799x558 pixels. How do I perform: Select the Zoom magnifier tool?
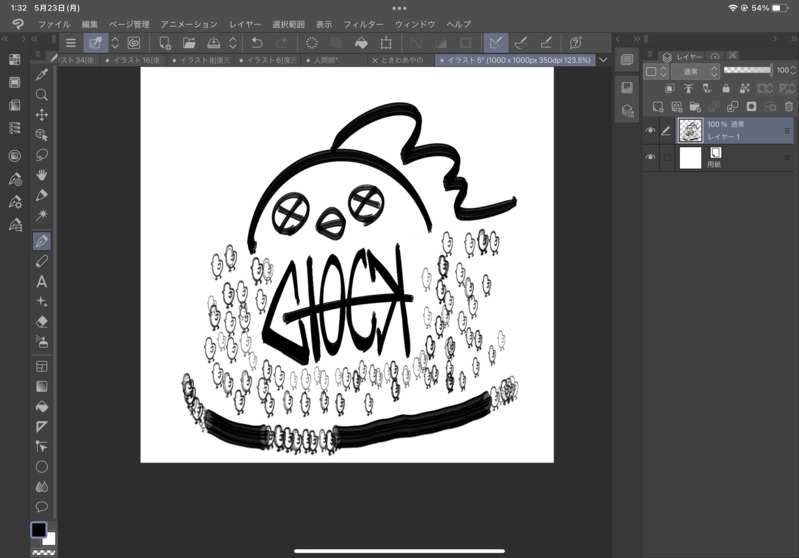point(42,95)
